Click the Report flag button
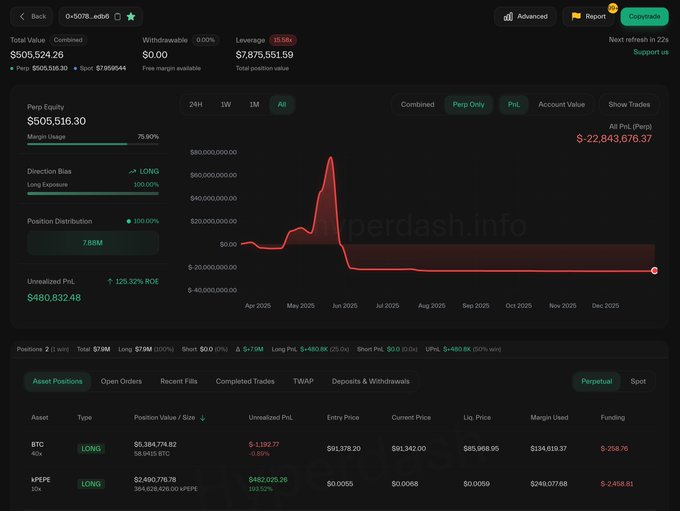Screen dimensions: 680x511 (588, 16)
